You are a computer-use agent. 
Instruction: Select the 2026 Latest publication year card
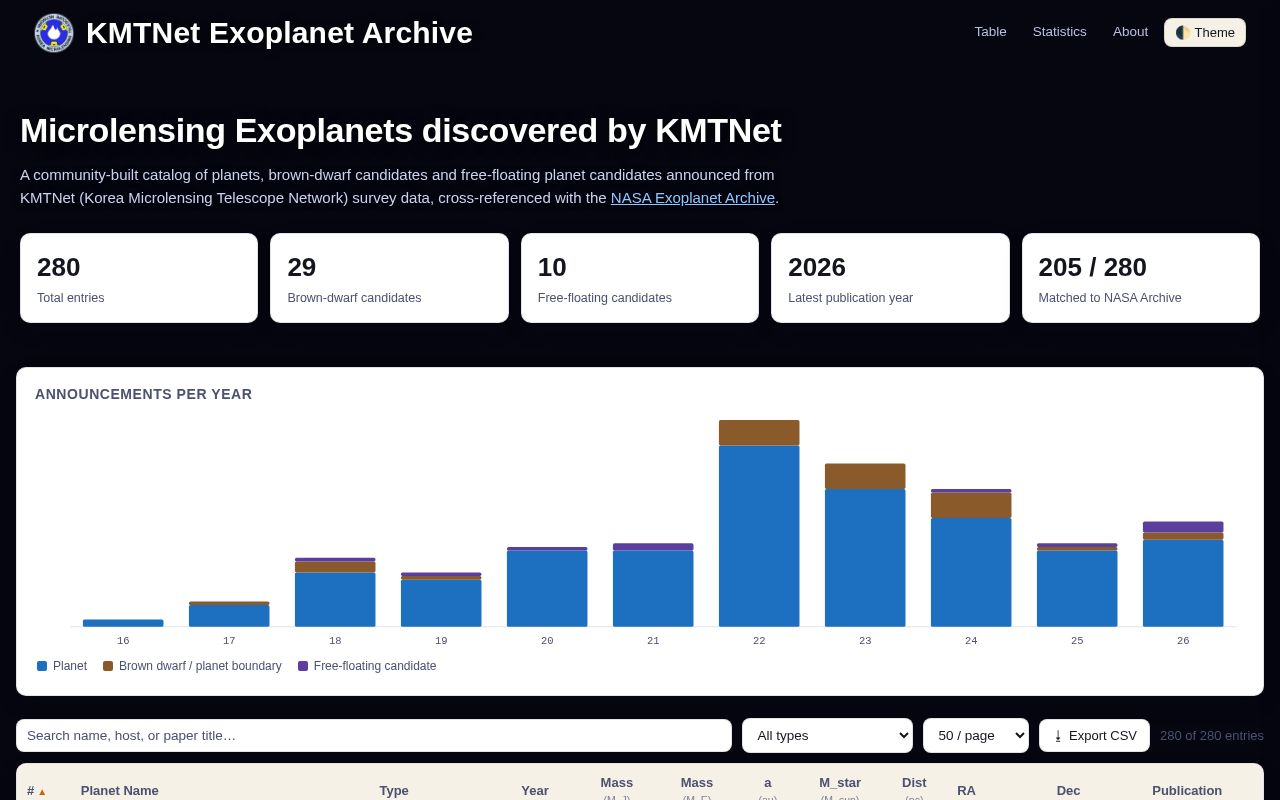tap(890, 278)
